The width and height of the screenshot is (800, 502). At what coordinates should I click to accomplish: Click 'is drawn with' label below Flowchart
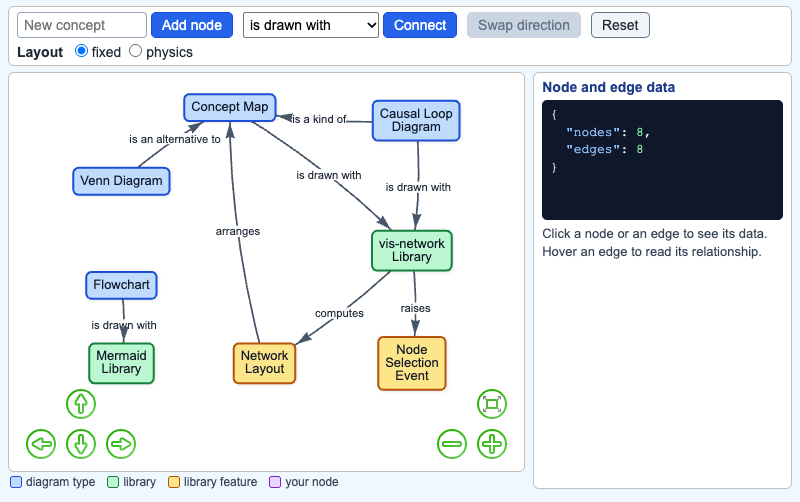pyautogui.click(x=124, y=325)
